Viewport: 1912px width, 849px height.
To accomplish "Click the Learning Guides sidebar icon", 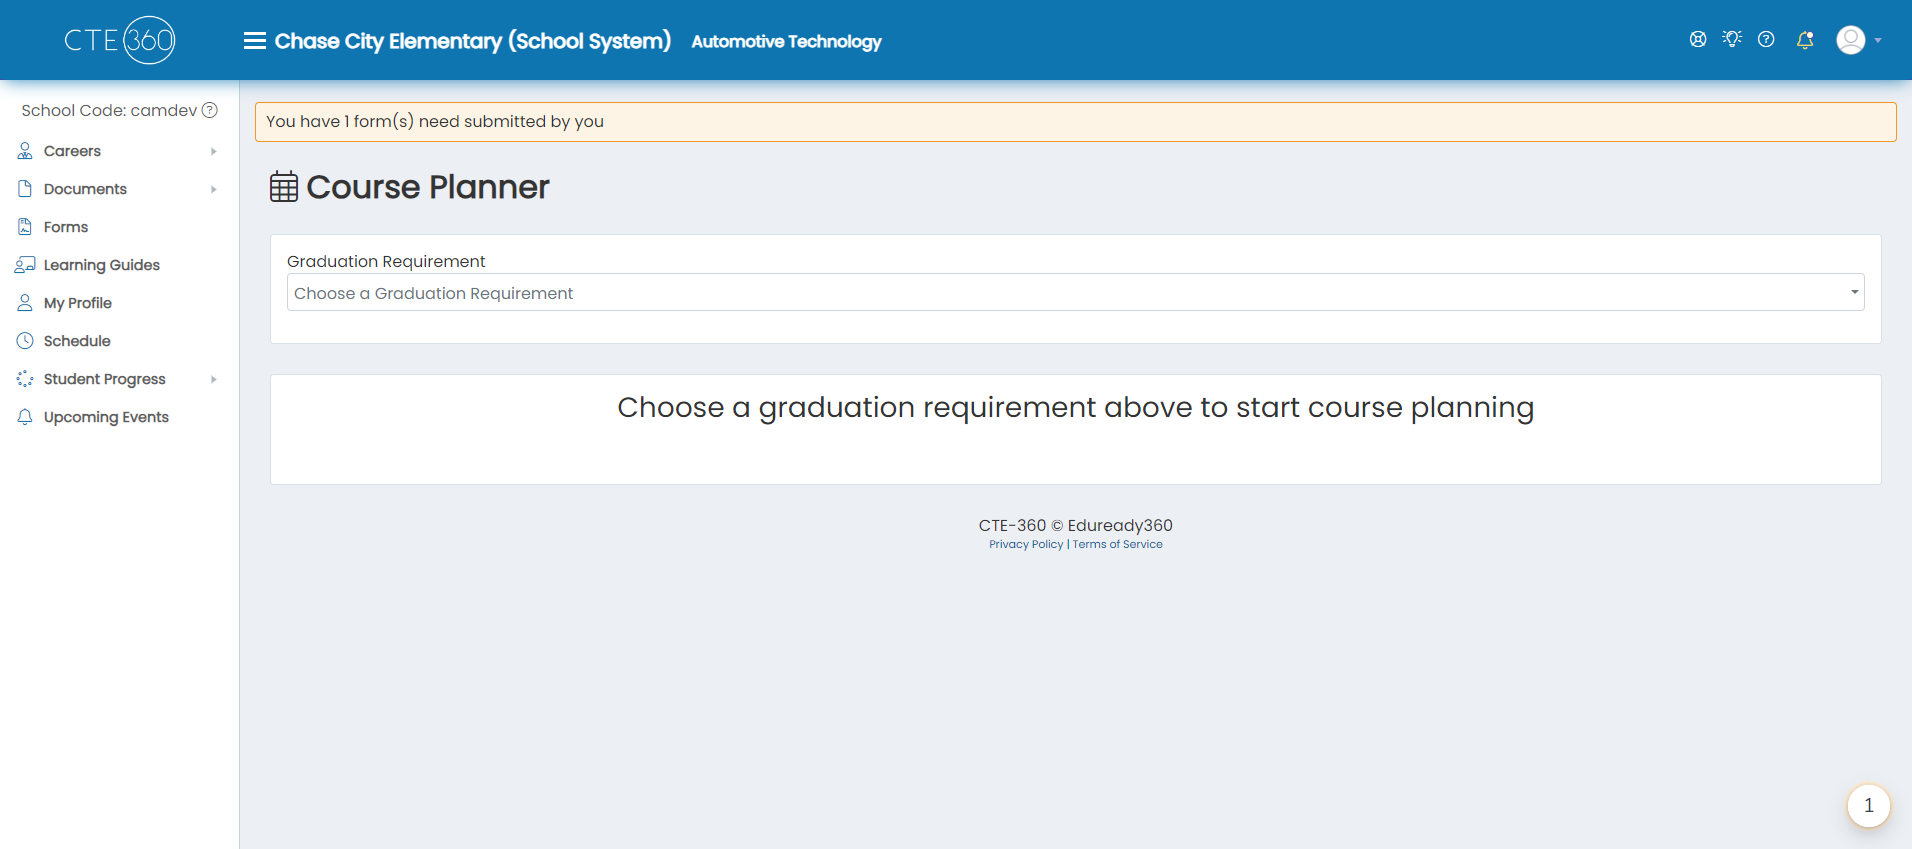I will click(x=25, y=265).
